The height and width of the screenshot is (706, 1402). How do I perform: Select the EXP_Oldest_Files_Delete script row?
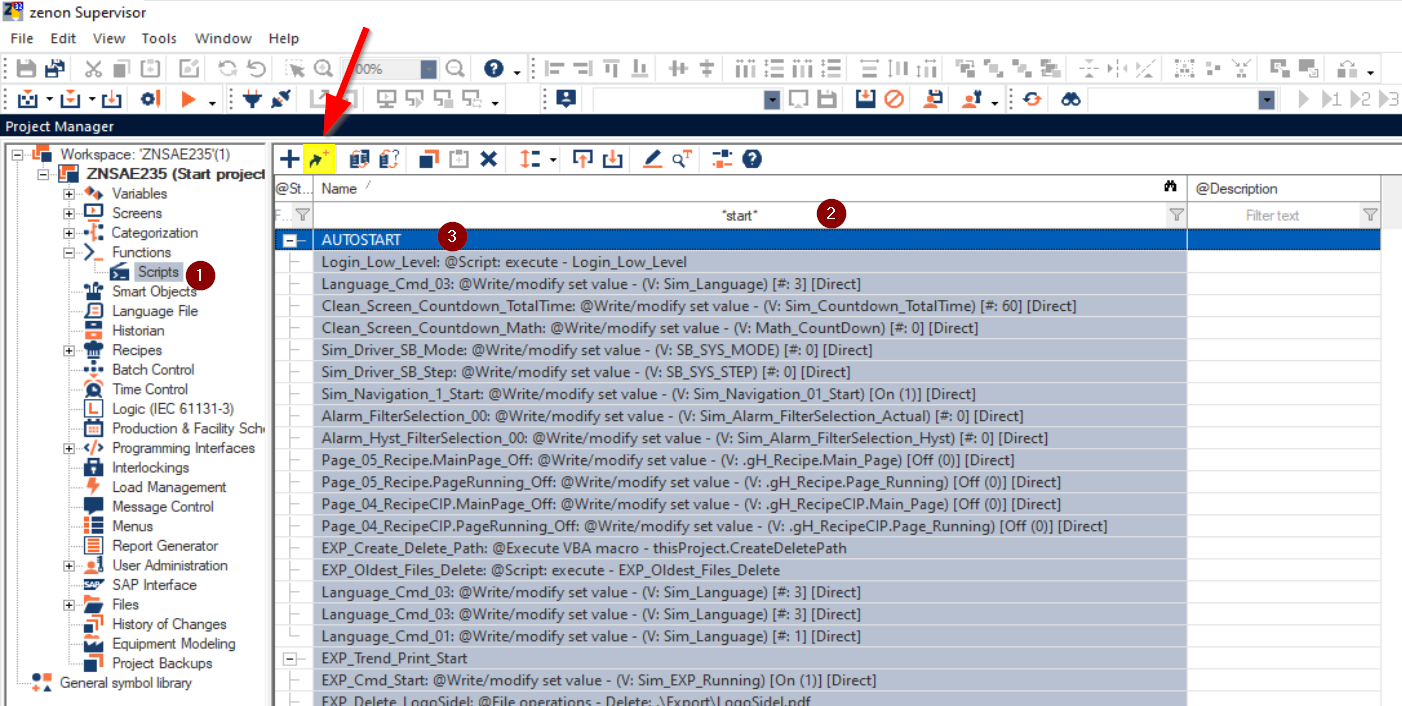750,570
